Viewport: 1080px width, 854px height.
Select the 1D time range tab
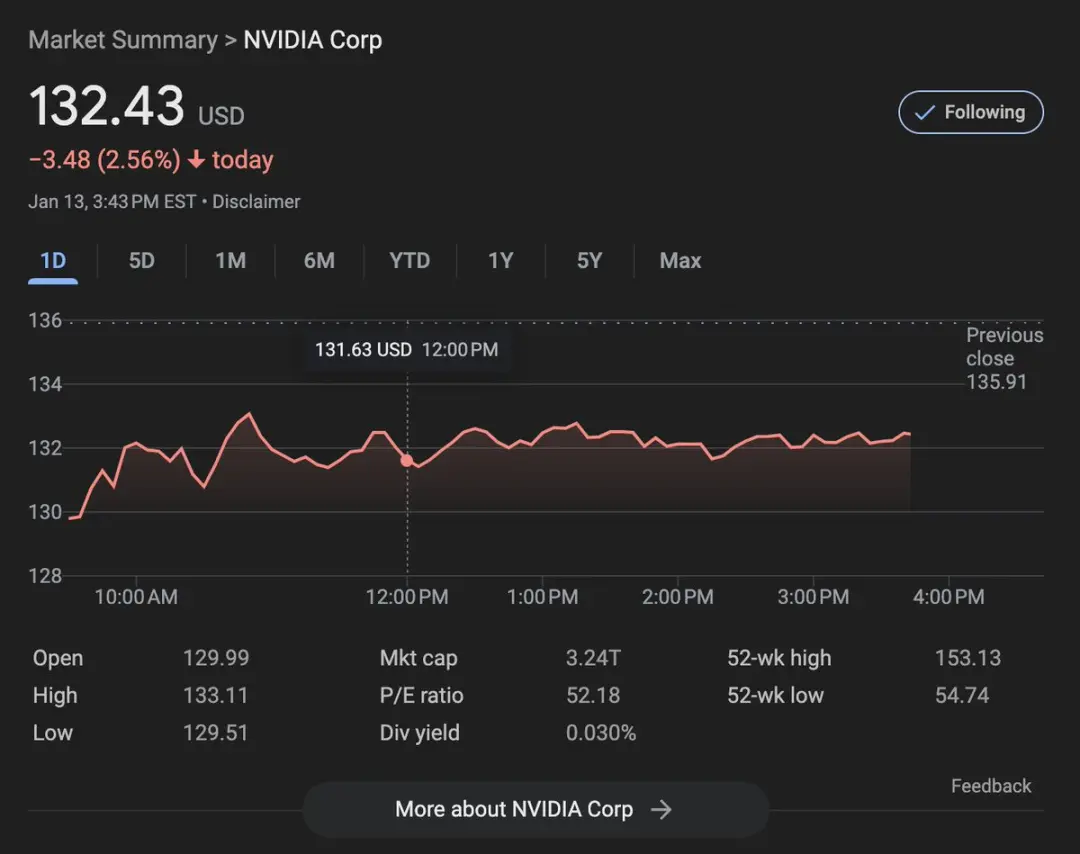[53, 261]
